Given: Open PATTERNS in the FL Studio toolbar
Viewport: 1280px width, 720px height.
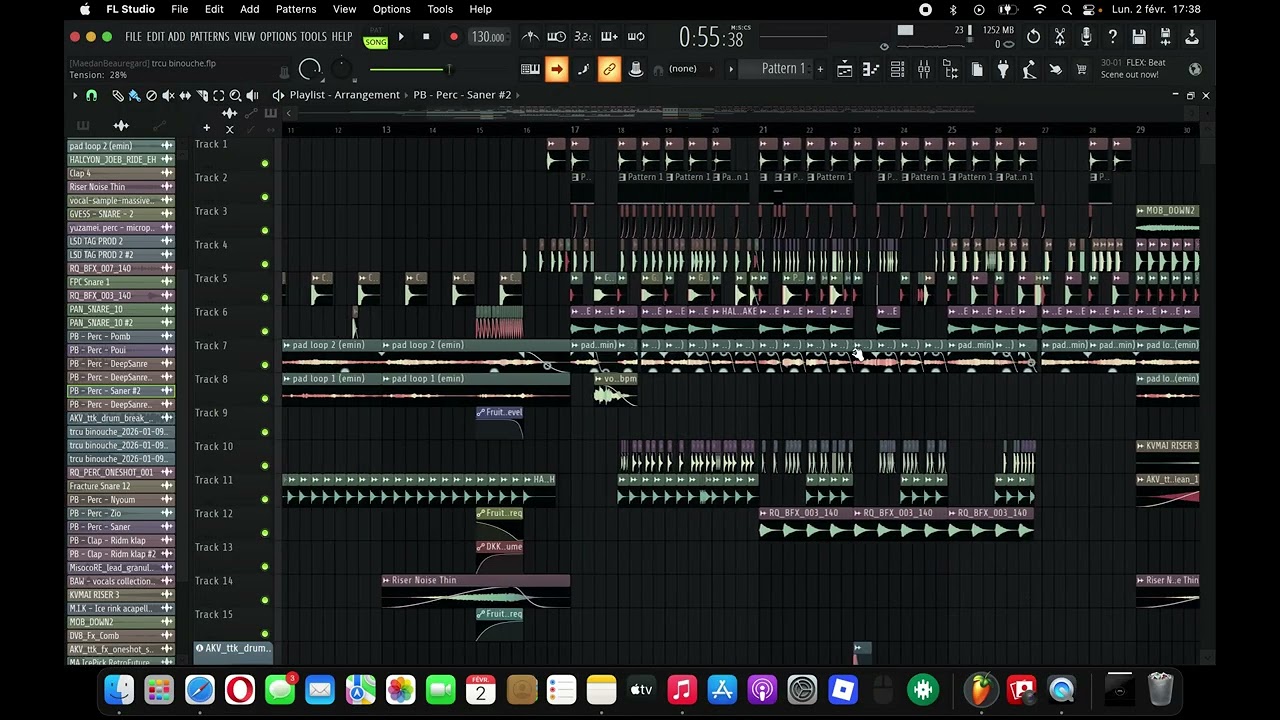Looking at the screenshot, I should [x=209, y=37].
